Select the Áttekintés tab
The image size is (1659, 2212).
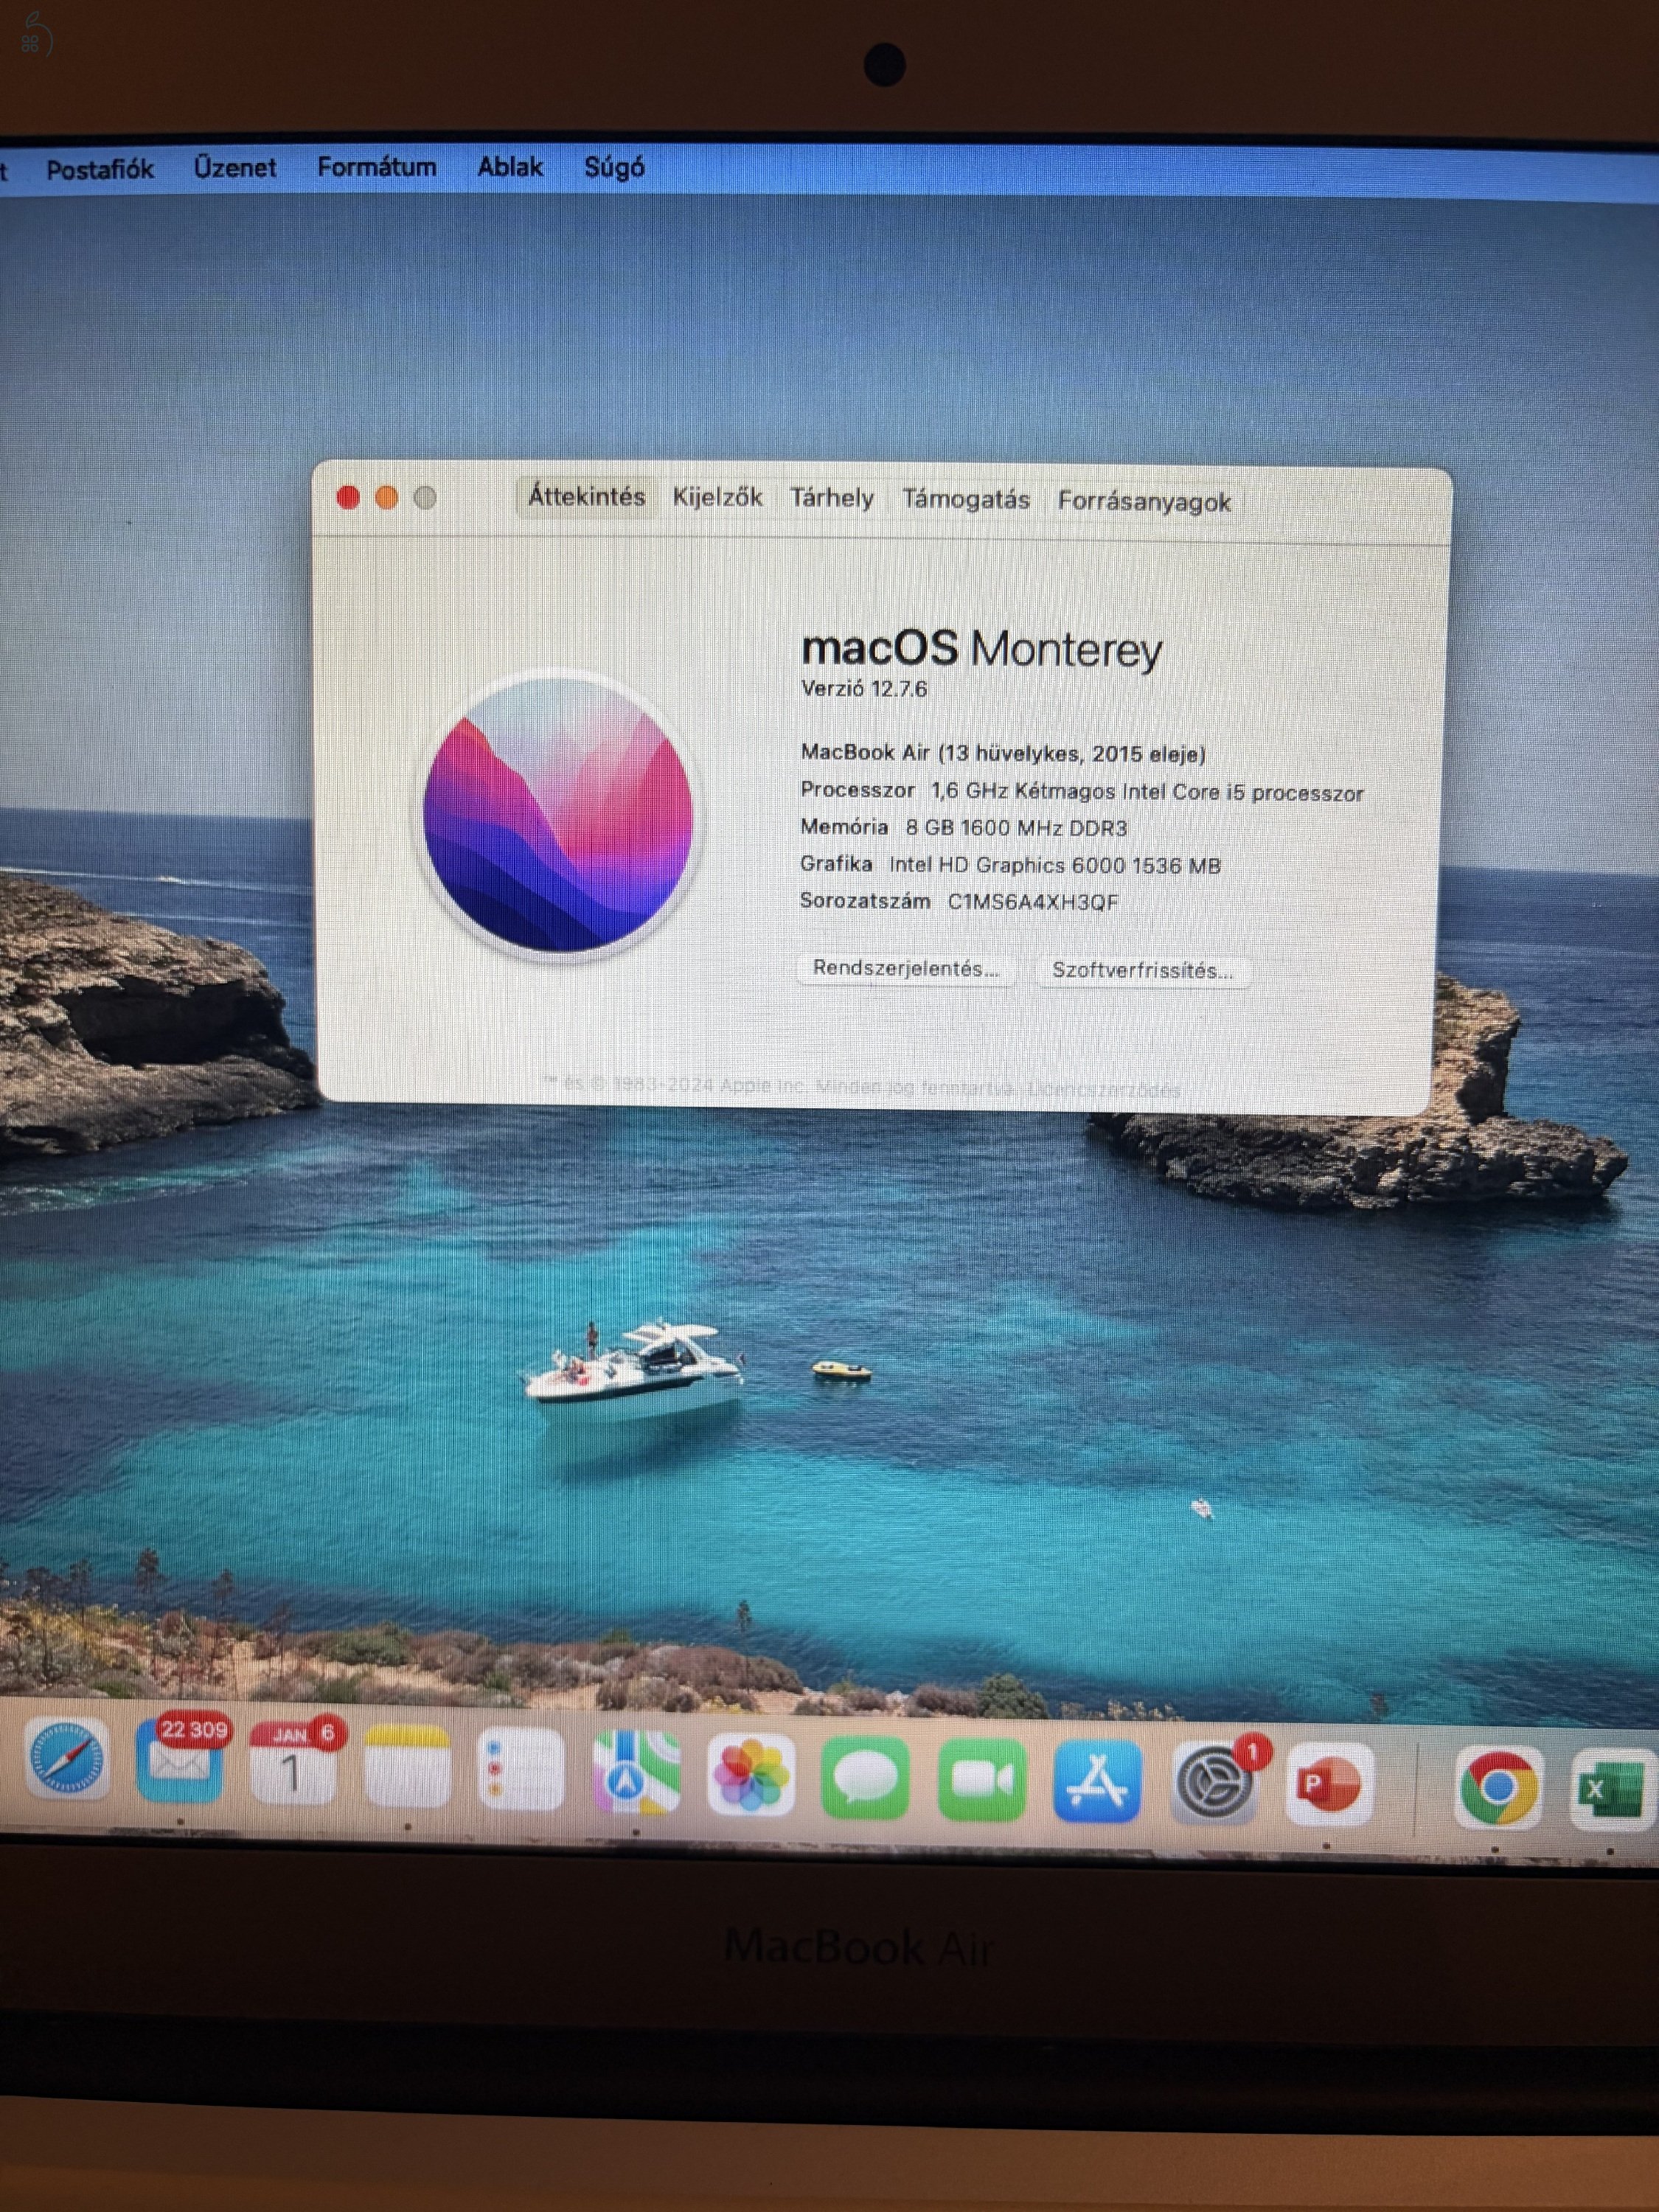(x=586, y=496)
